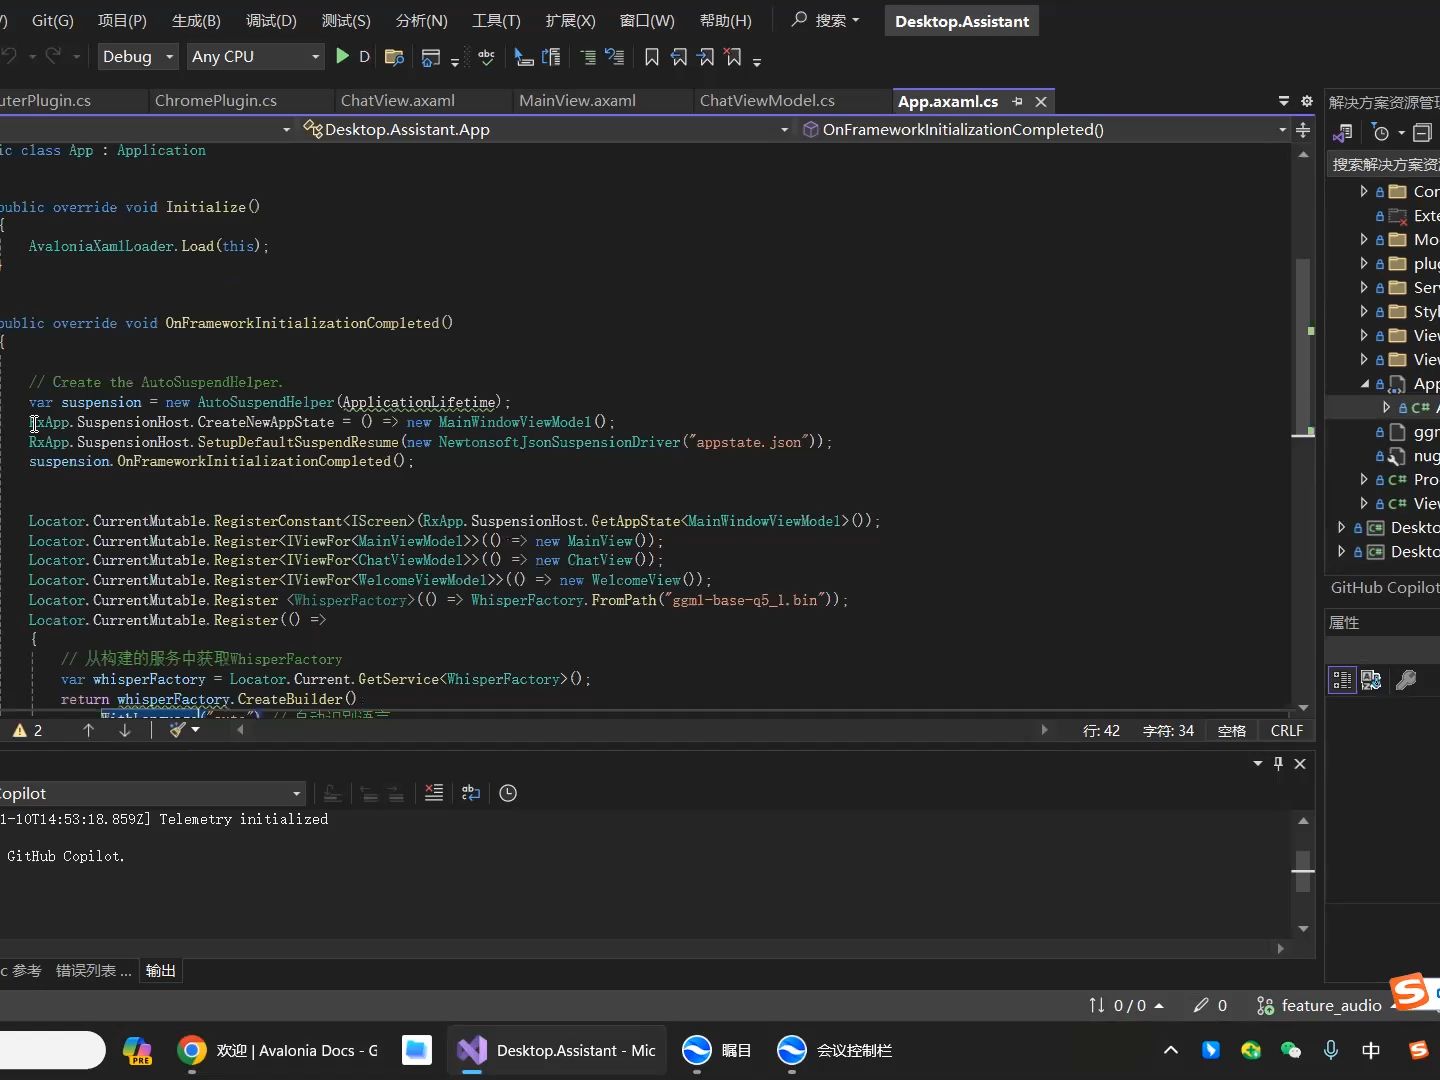Image resolution: width=1440 pixels, height=1080 pixels.
Task: Click the green Start debugging arrow
Action: [342, 57]
